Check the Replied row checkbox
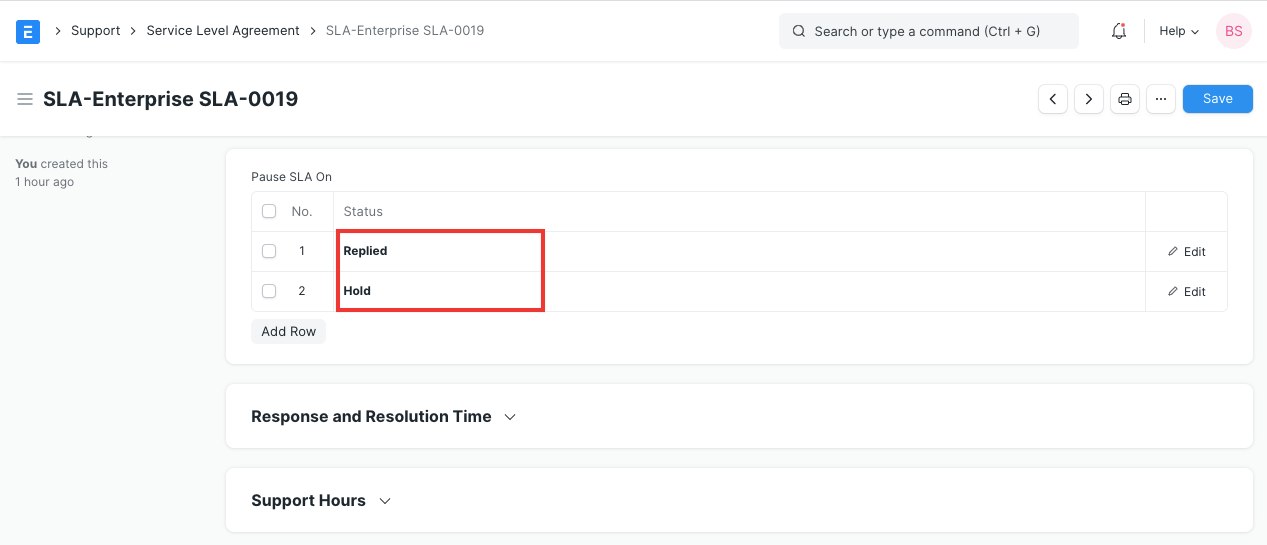 point(269,251)
